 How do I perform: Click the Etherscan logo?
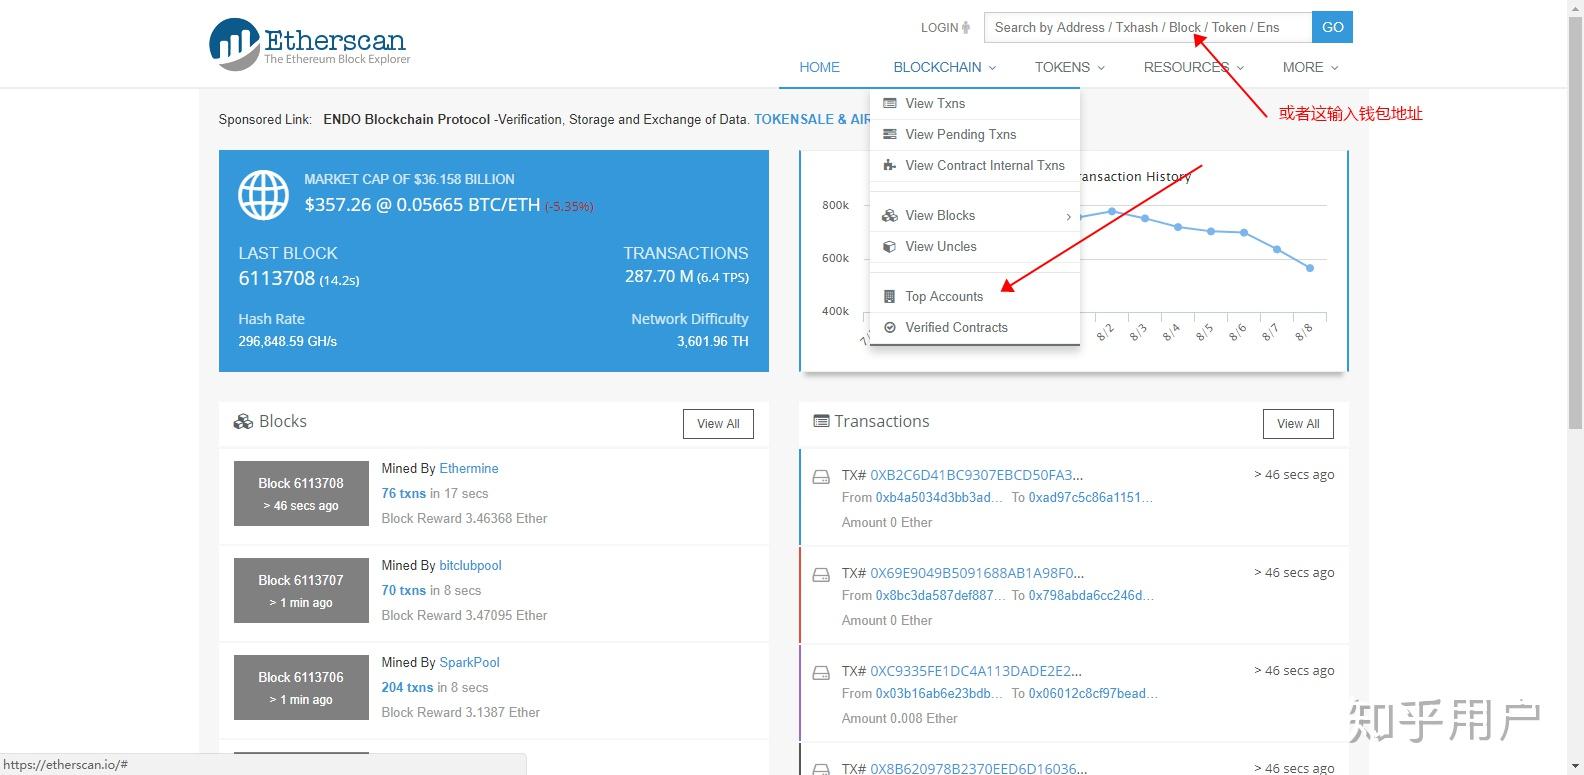click(309, 44)
